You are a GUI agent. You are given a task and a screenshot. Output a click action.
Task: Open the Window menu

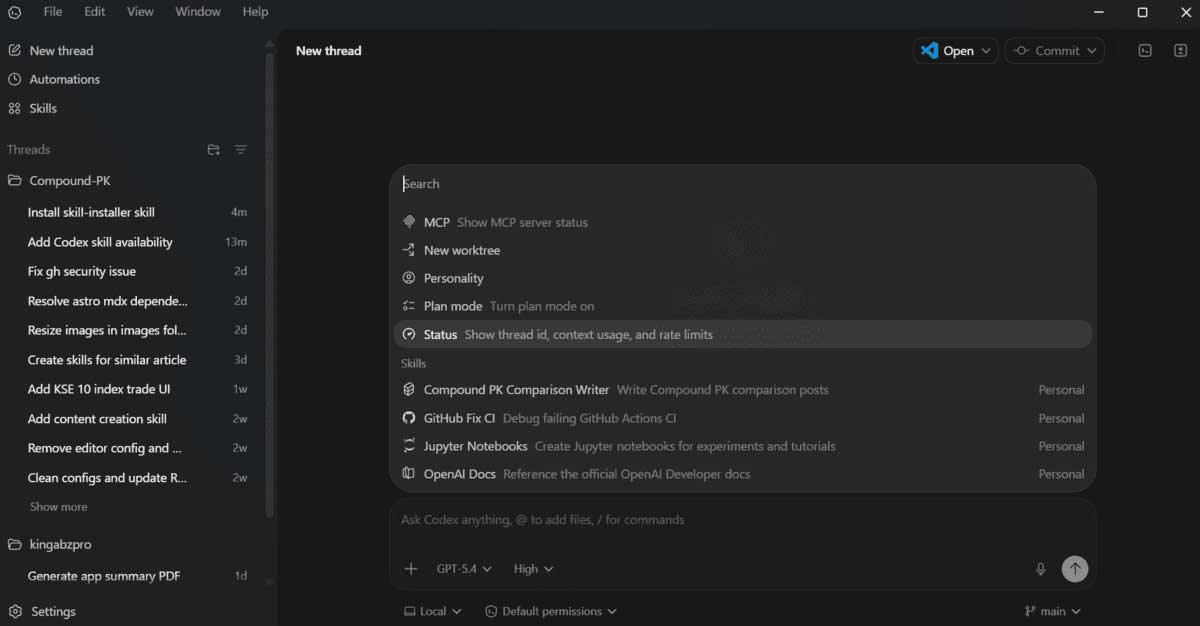pyautogui.click(x=198, y=12)
